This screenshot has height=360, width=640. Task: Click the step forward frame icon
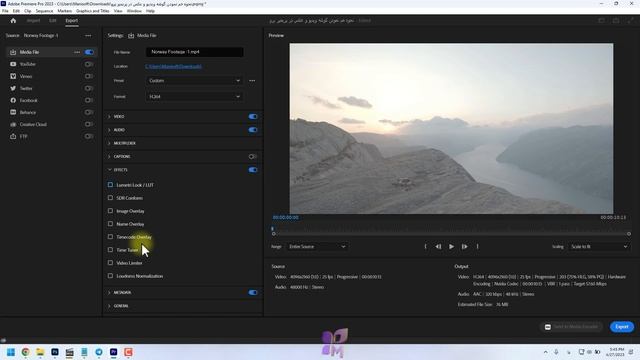point(464,247)
